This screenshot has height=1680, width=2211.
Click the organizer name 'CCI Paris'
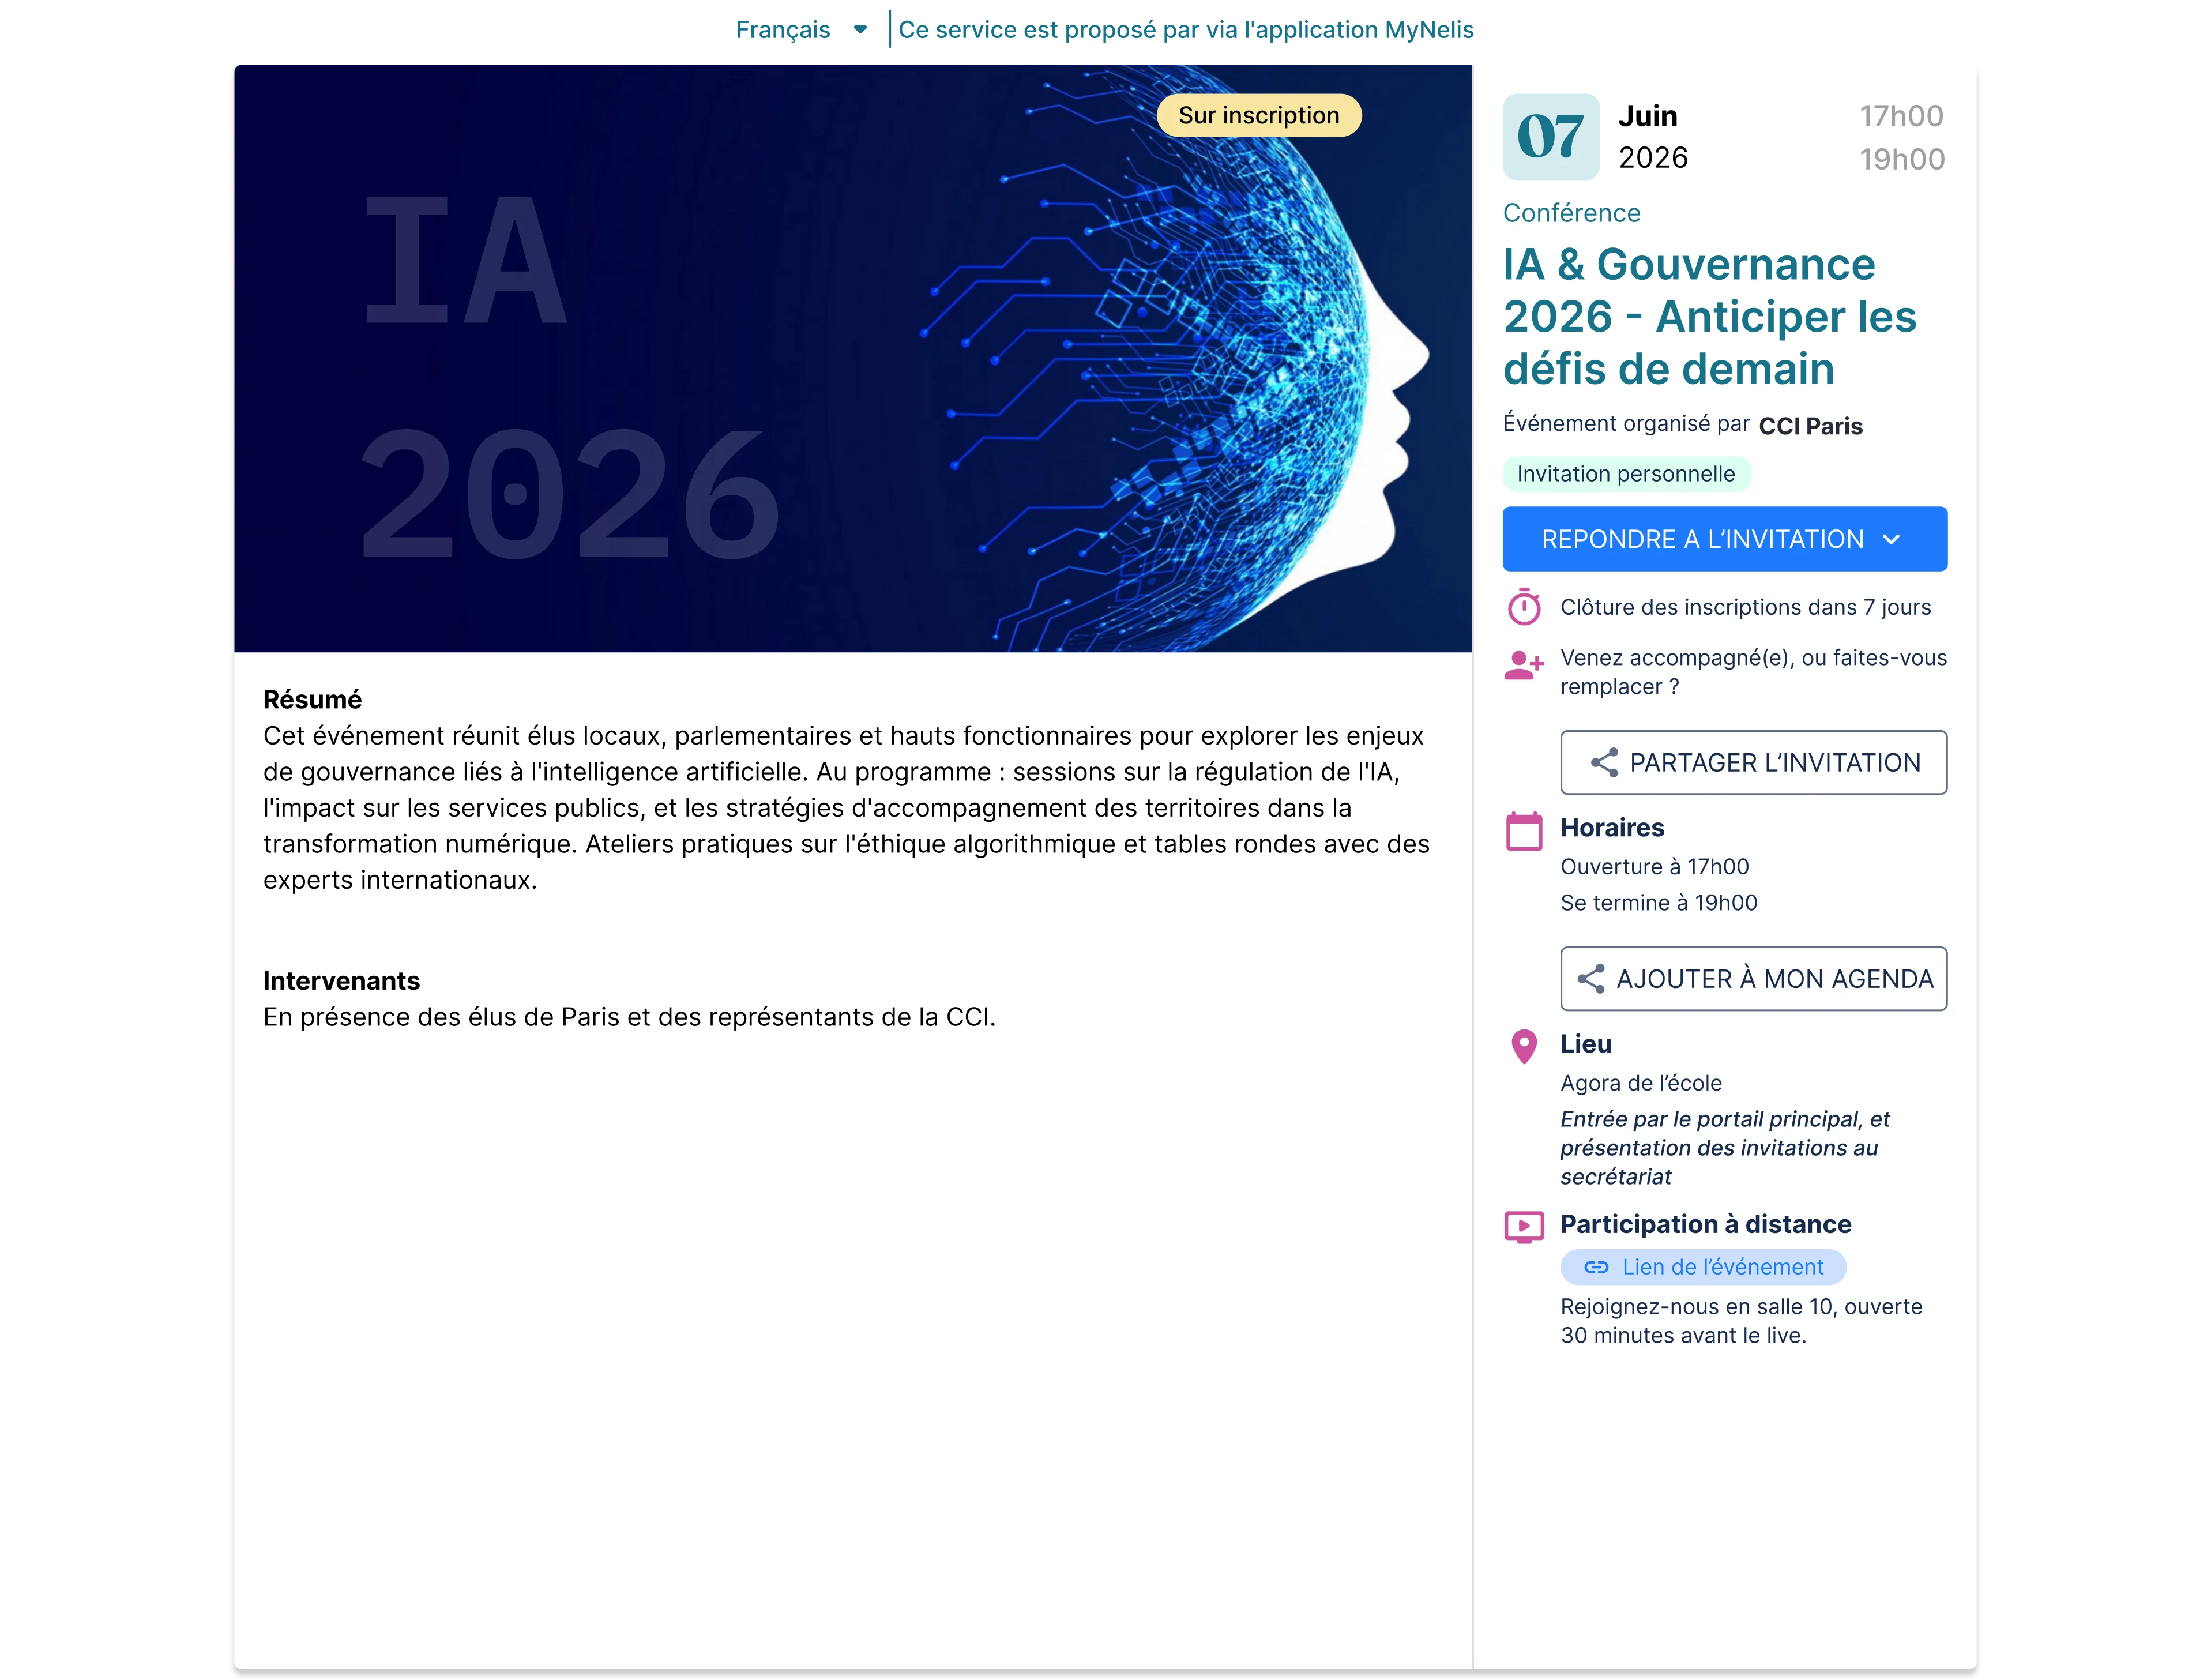tap(1810, 425)
